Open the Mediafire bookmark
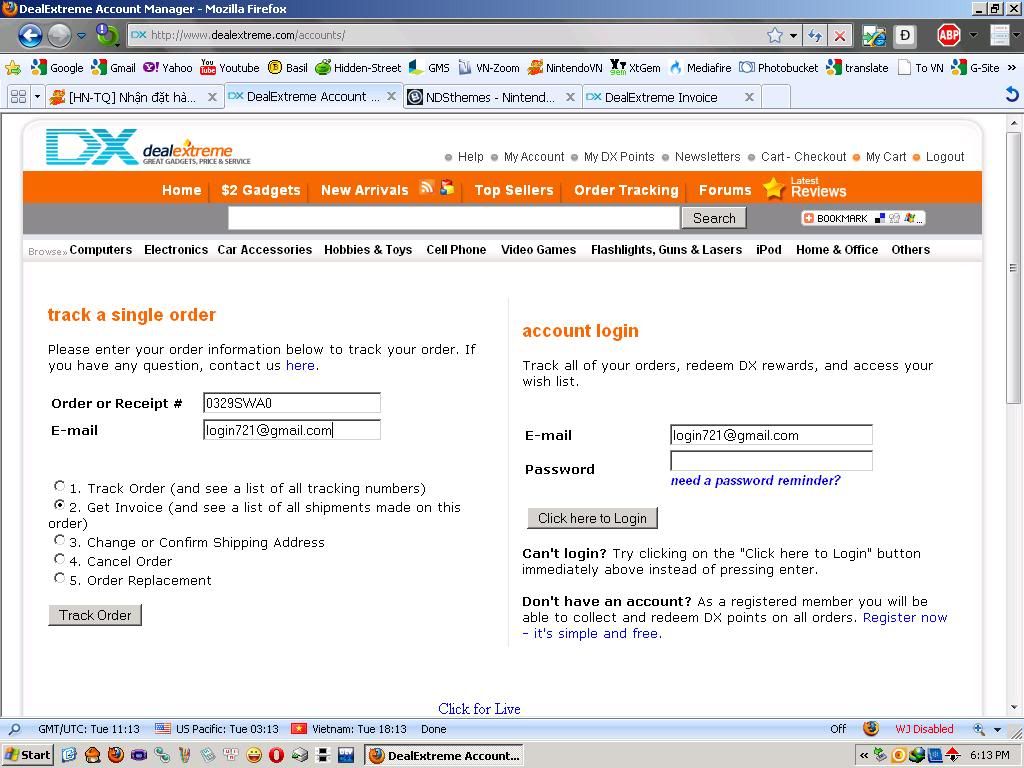1024x768 pixels. pyautogui.click(x=700, y=67)
